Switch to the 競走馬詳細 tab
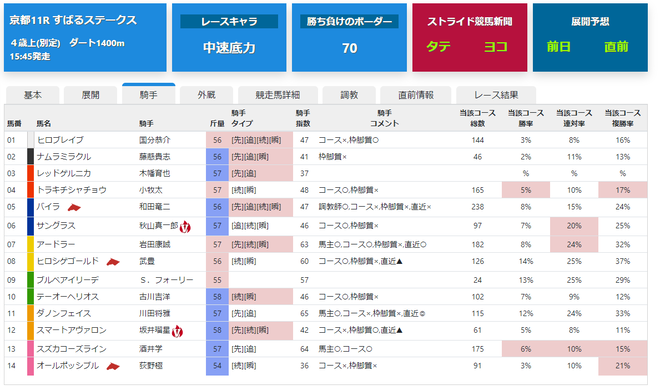 click(278, 95)
